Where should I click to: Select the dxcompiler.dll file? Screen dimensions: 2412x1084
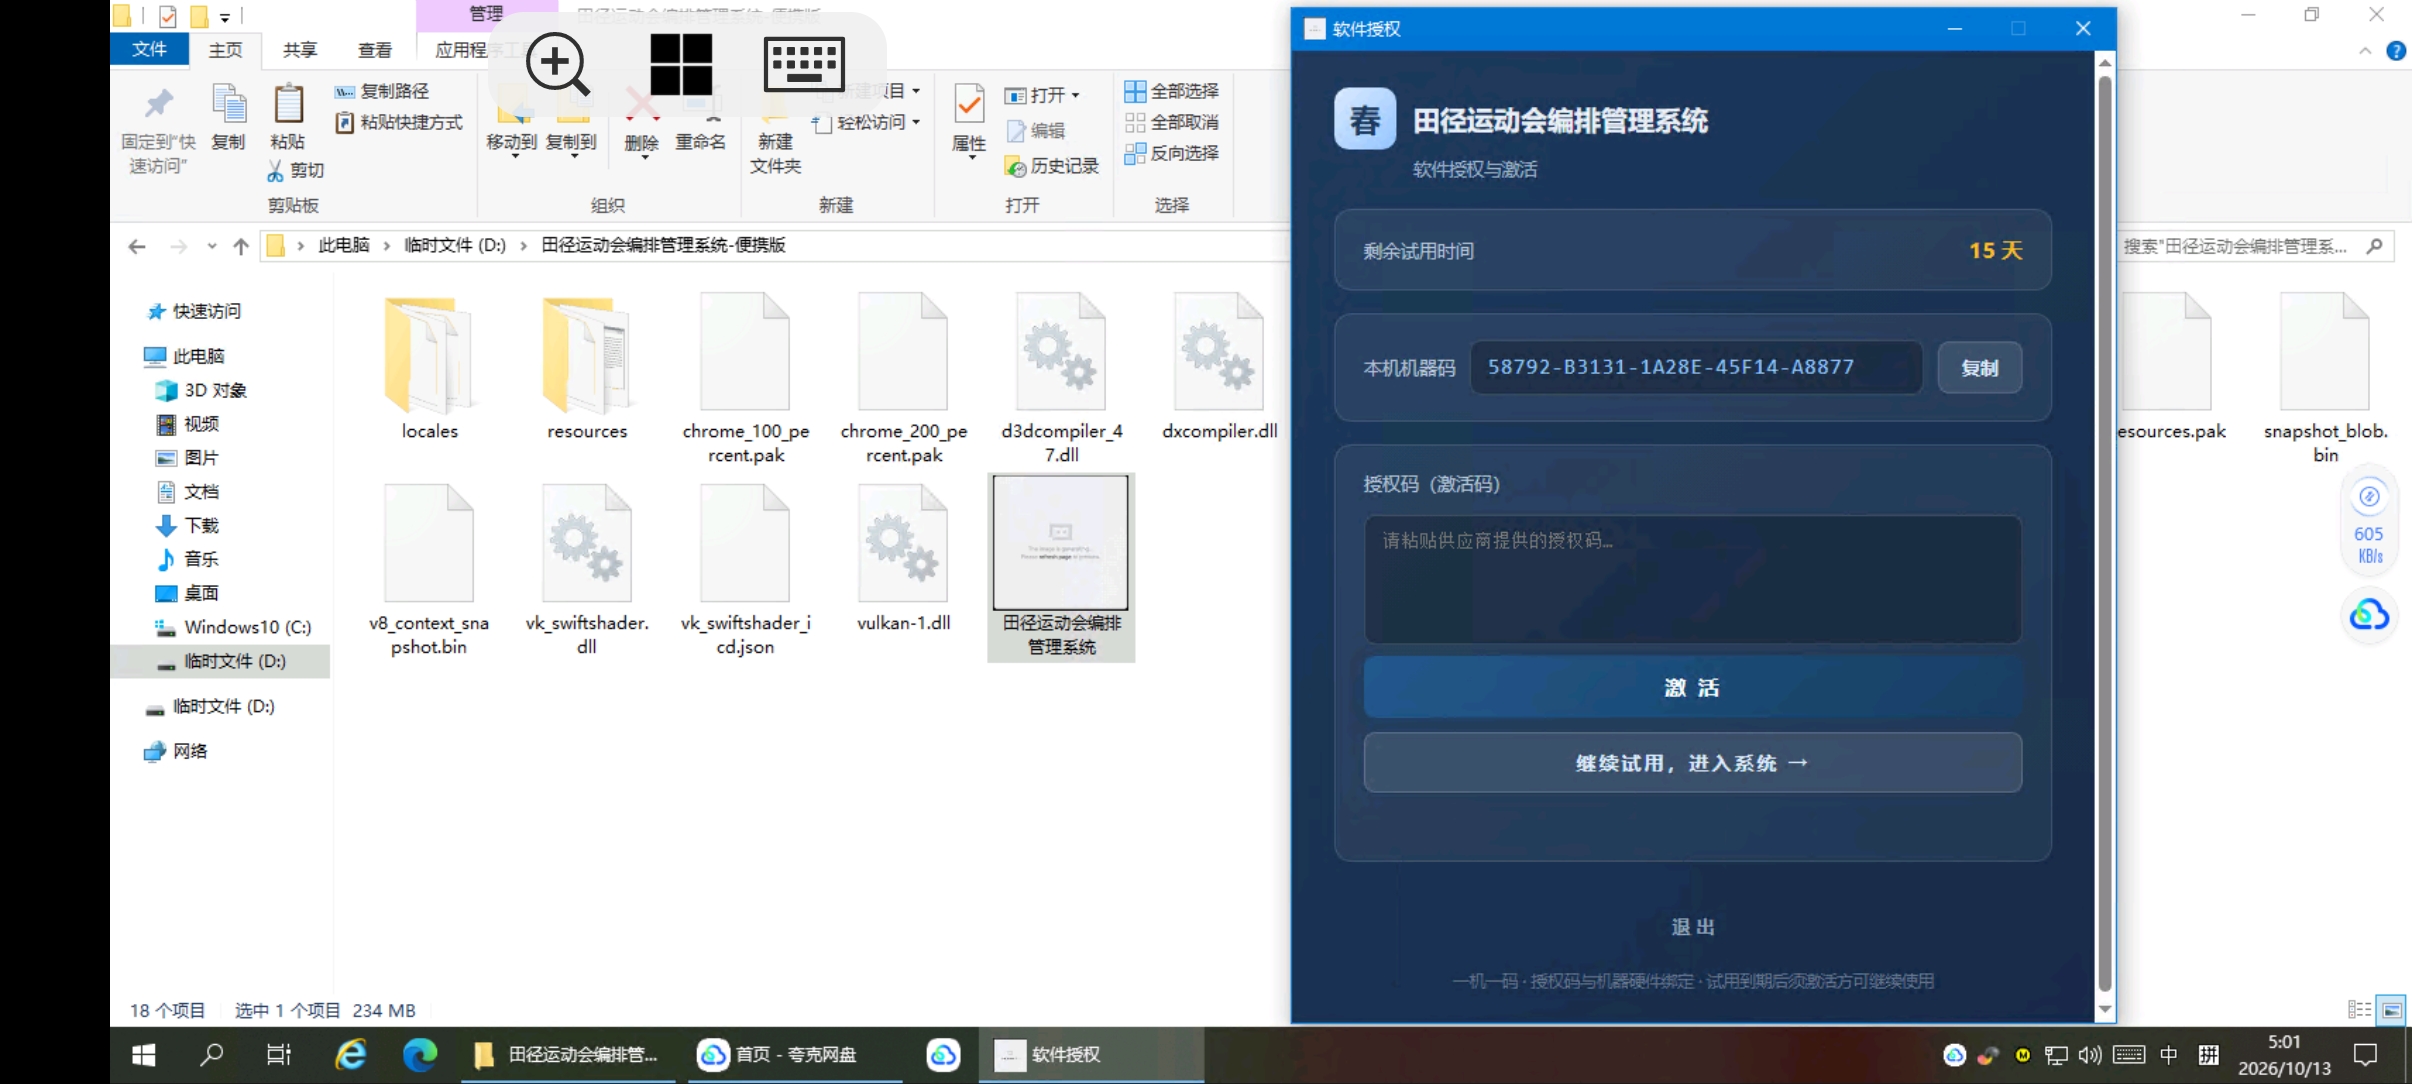click(x=1219, y=368)
